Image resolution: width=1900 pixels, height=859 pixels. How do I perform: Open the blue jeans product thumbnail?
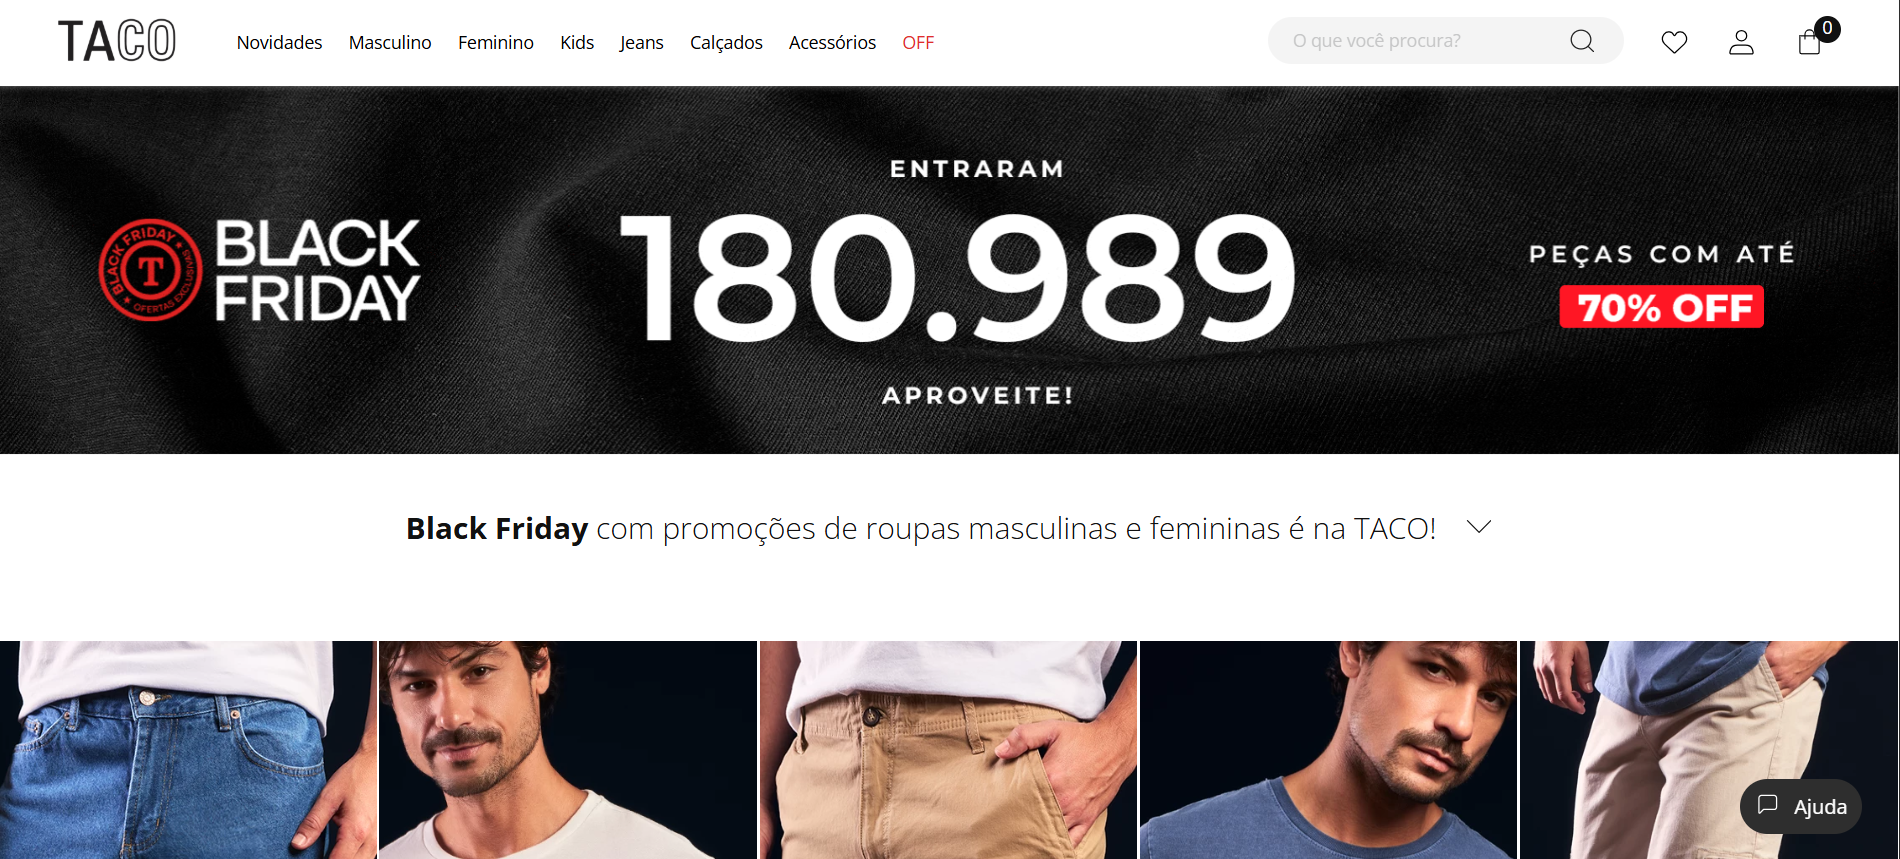tap(188, 750)
